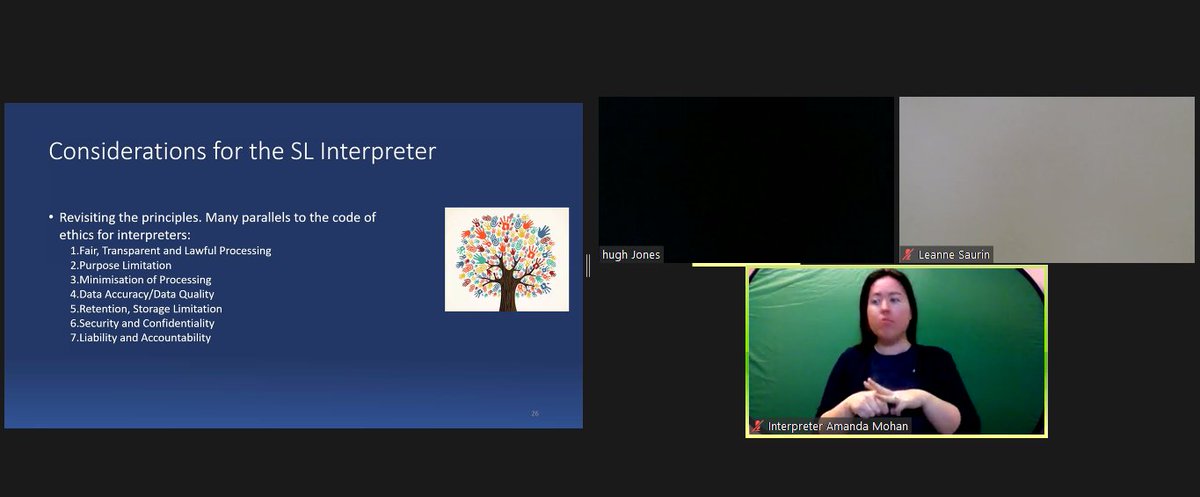Click 2.Purpose Limitation line
Image resolution: width=1200 pixels, height=497 pixels.
(120, 265)
